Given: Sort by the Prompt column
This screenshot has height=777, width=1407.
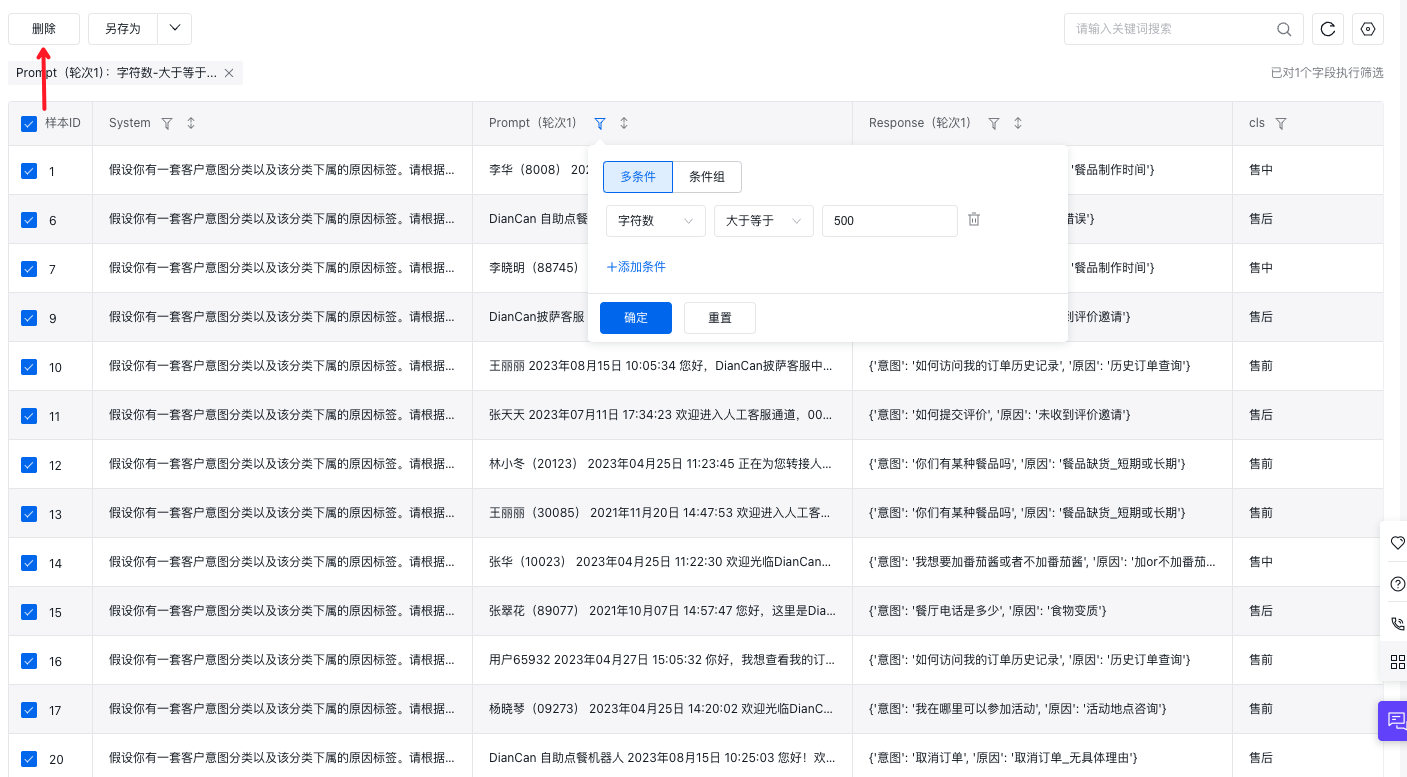Looking at the screenshot, I should [624, 123].
